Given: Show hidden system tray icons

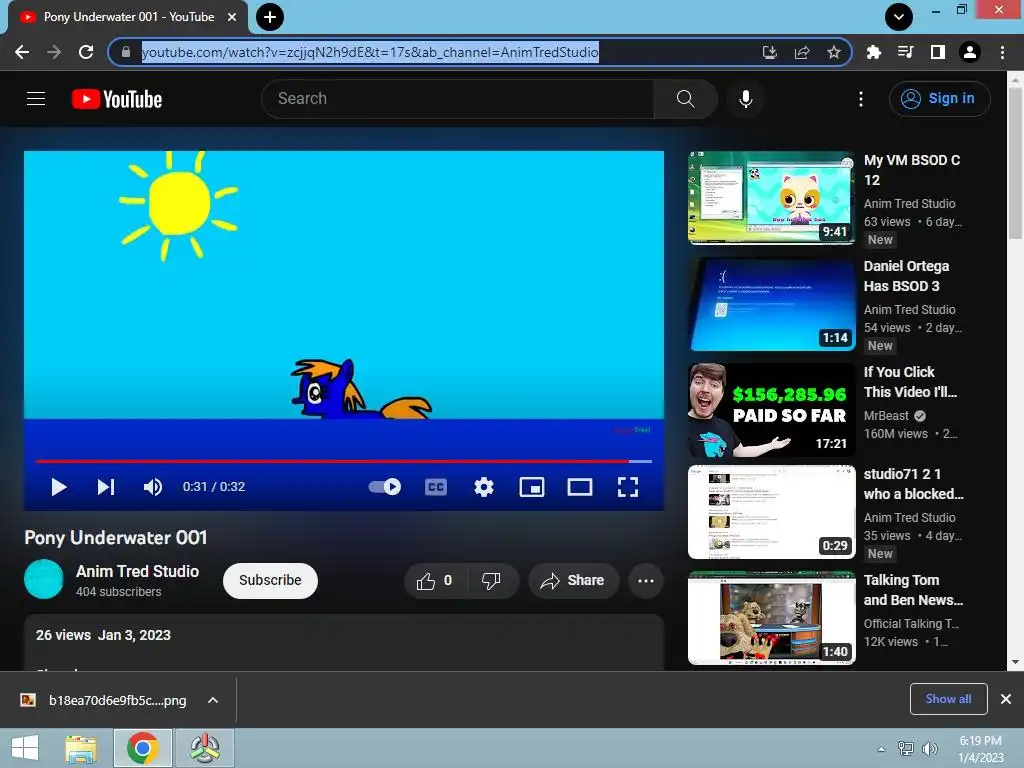Looking at the screenshot, I should [x=882, y=749].
